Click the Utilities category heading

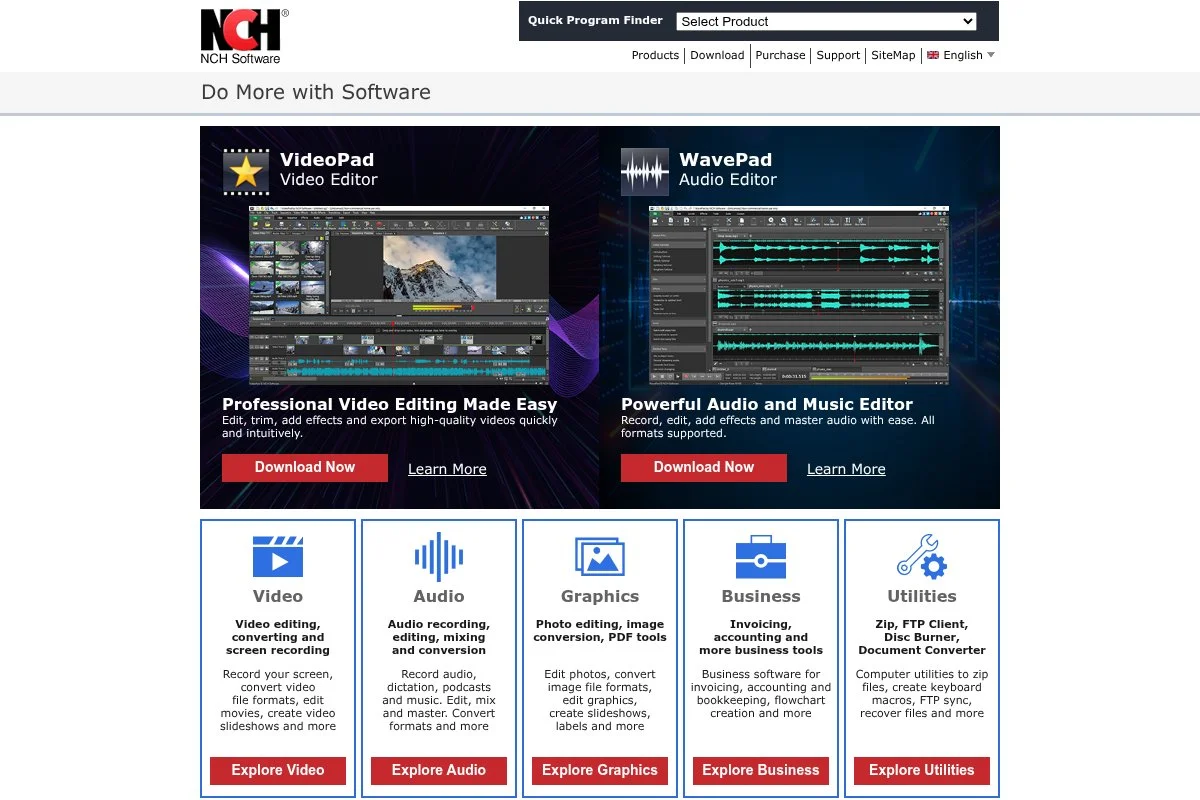922,596
